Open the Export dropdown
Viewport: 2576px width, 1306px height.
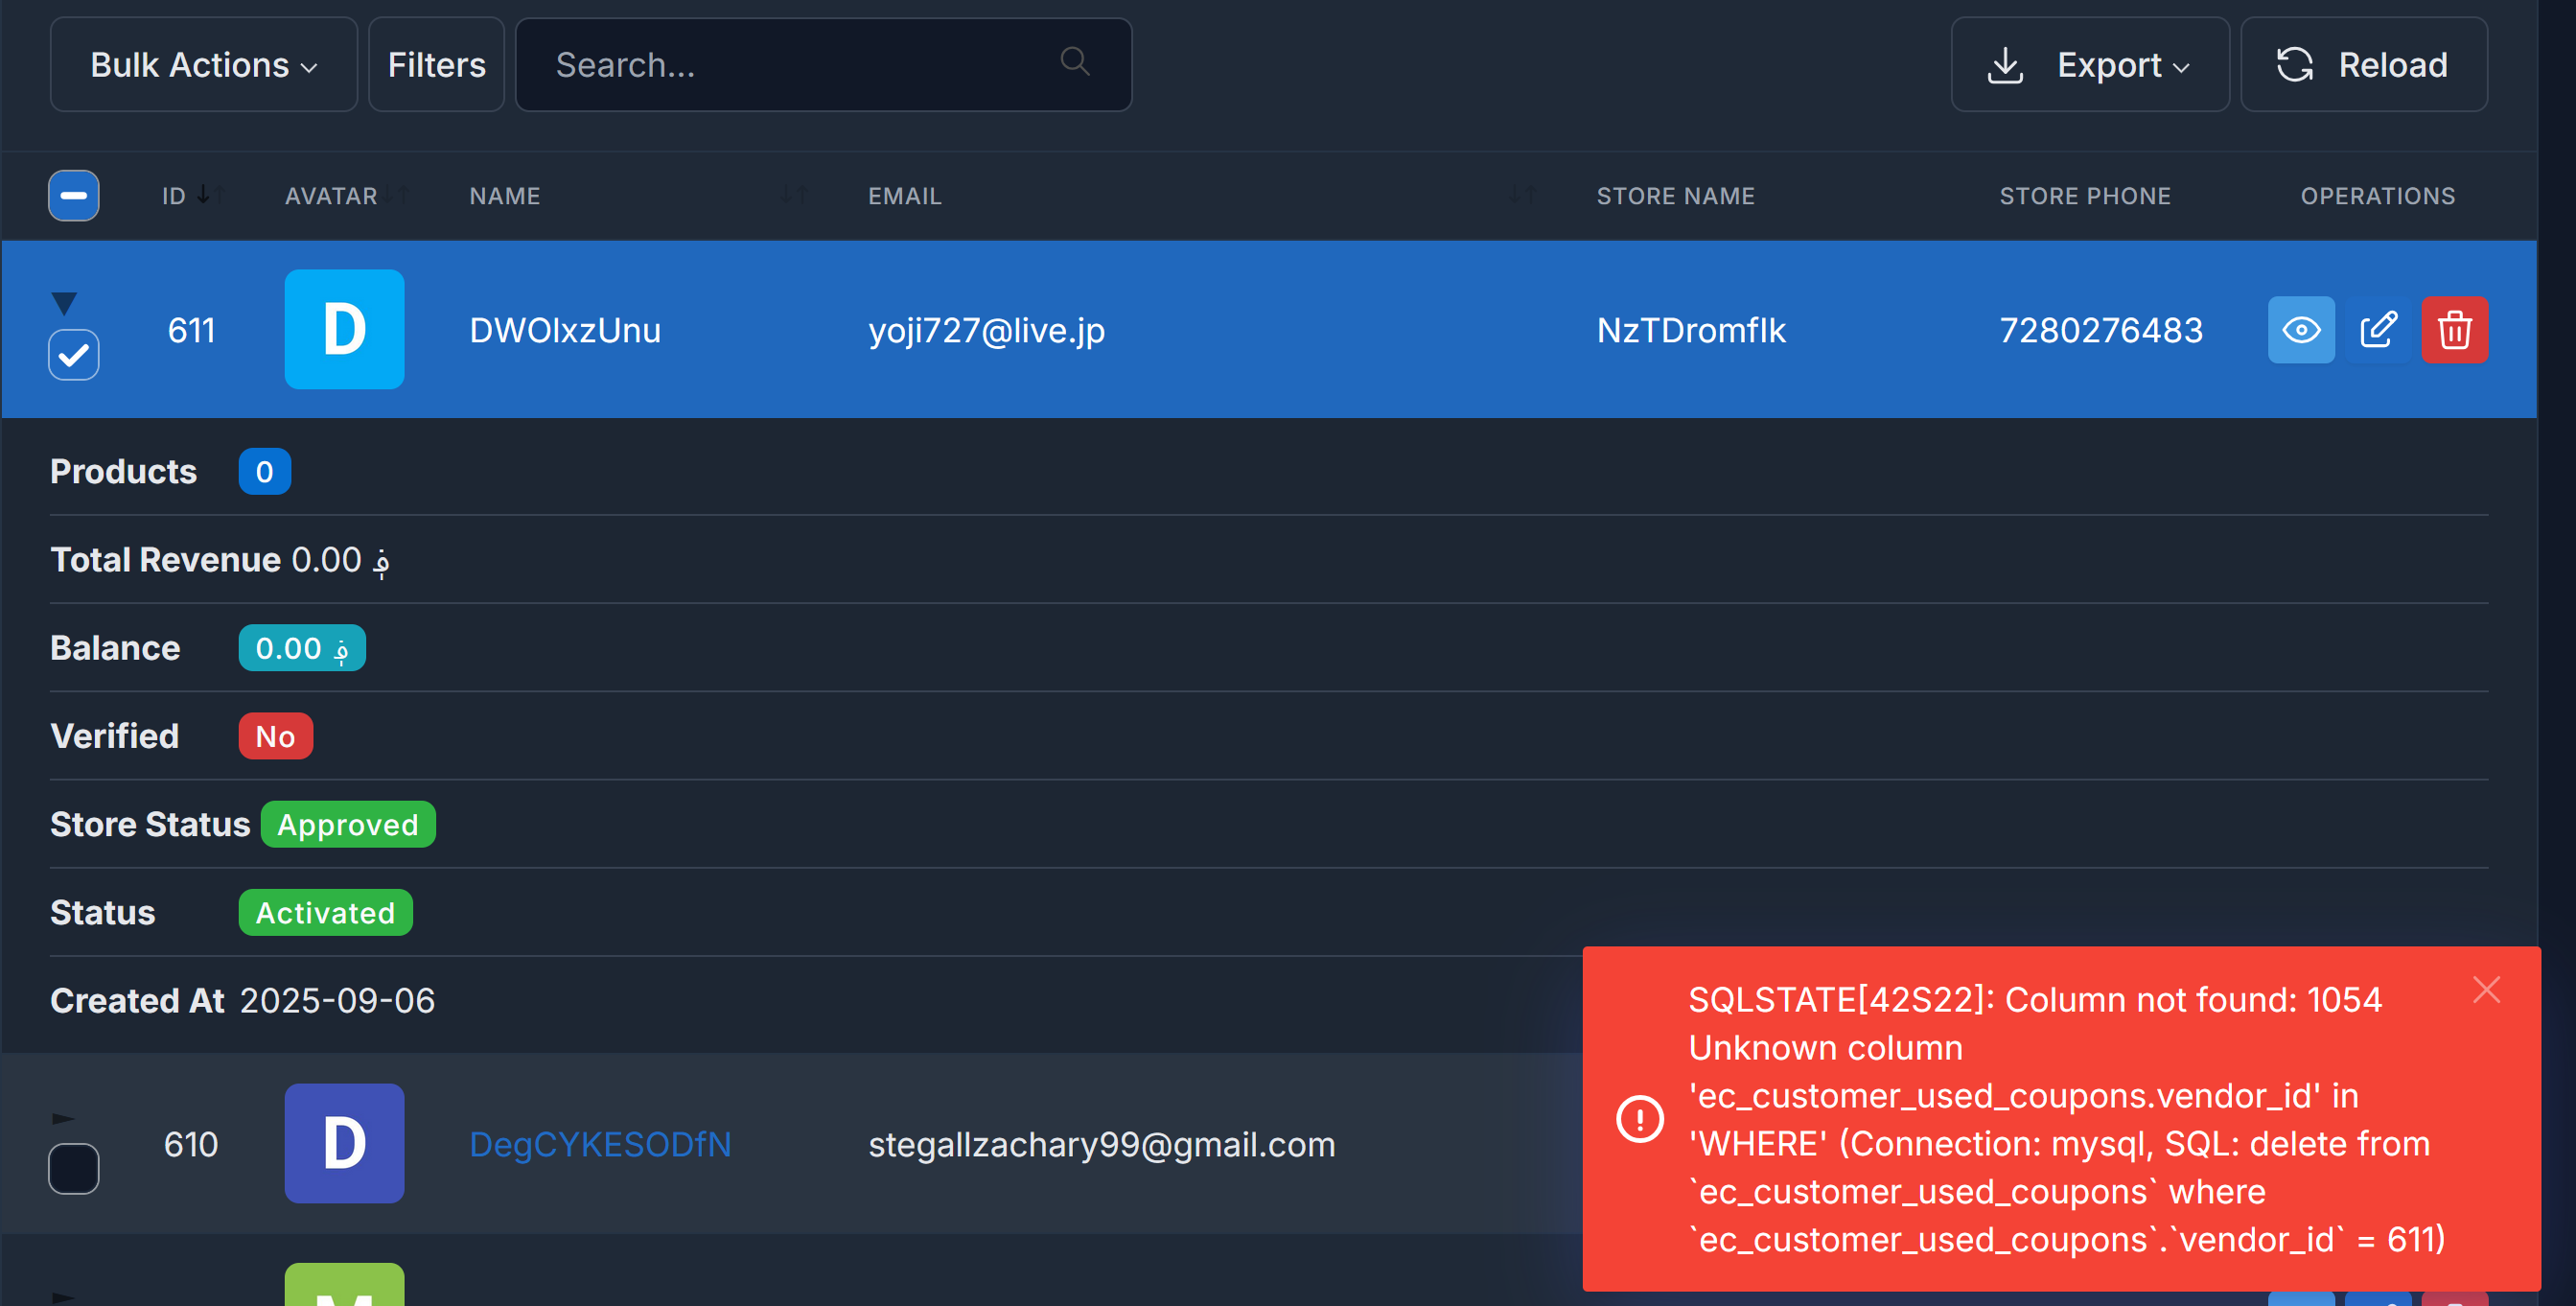(2089, 64)
